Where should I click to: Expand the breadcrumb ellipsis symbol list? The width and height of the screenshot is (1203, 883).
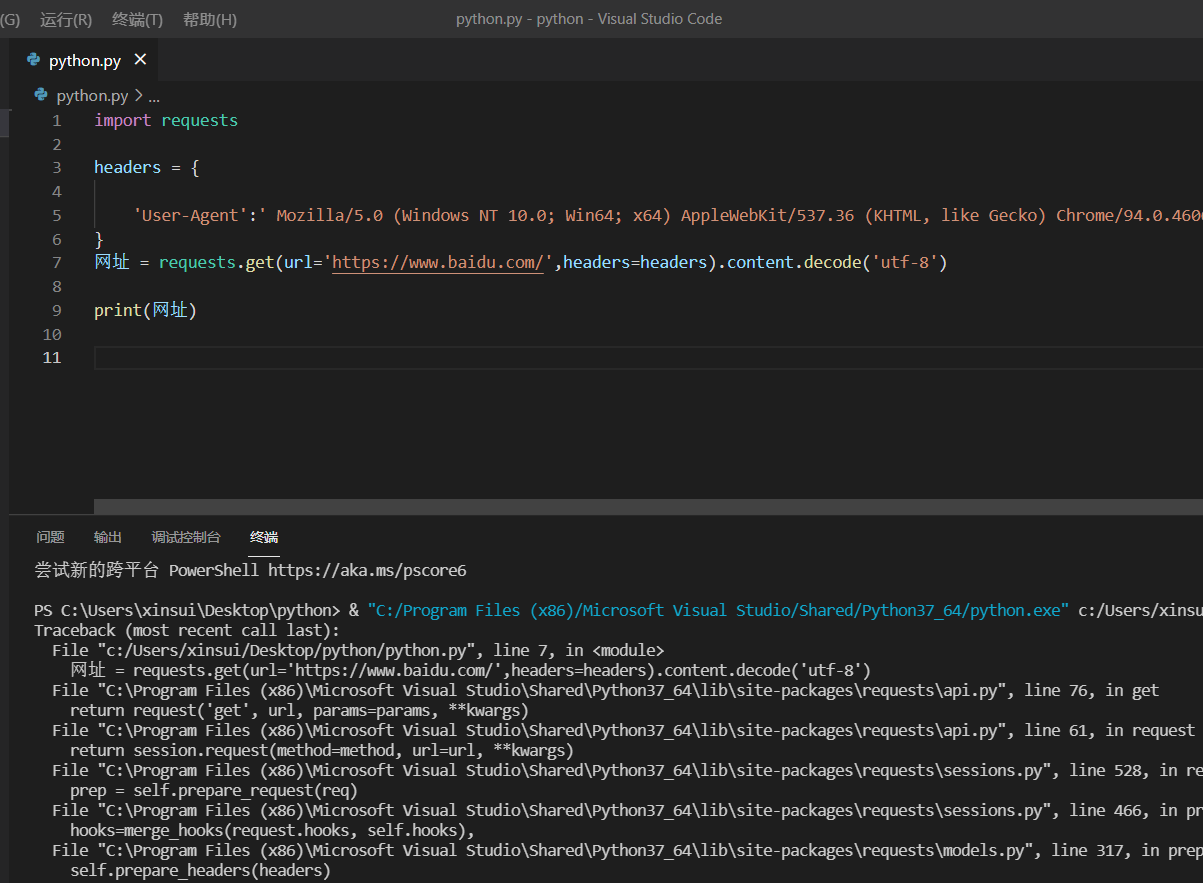153,96
